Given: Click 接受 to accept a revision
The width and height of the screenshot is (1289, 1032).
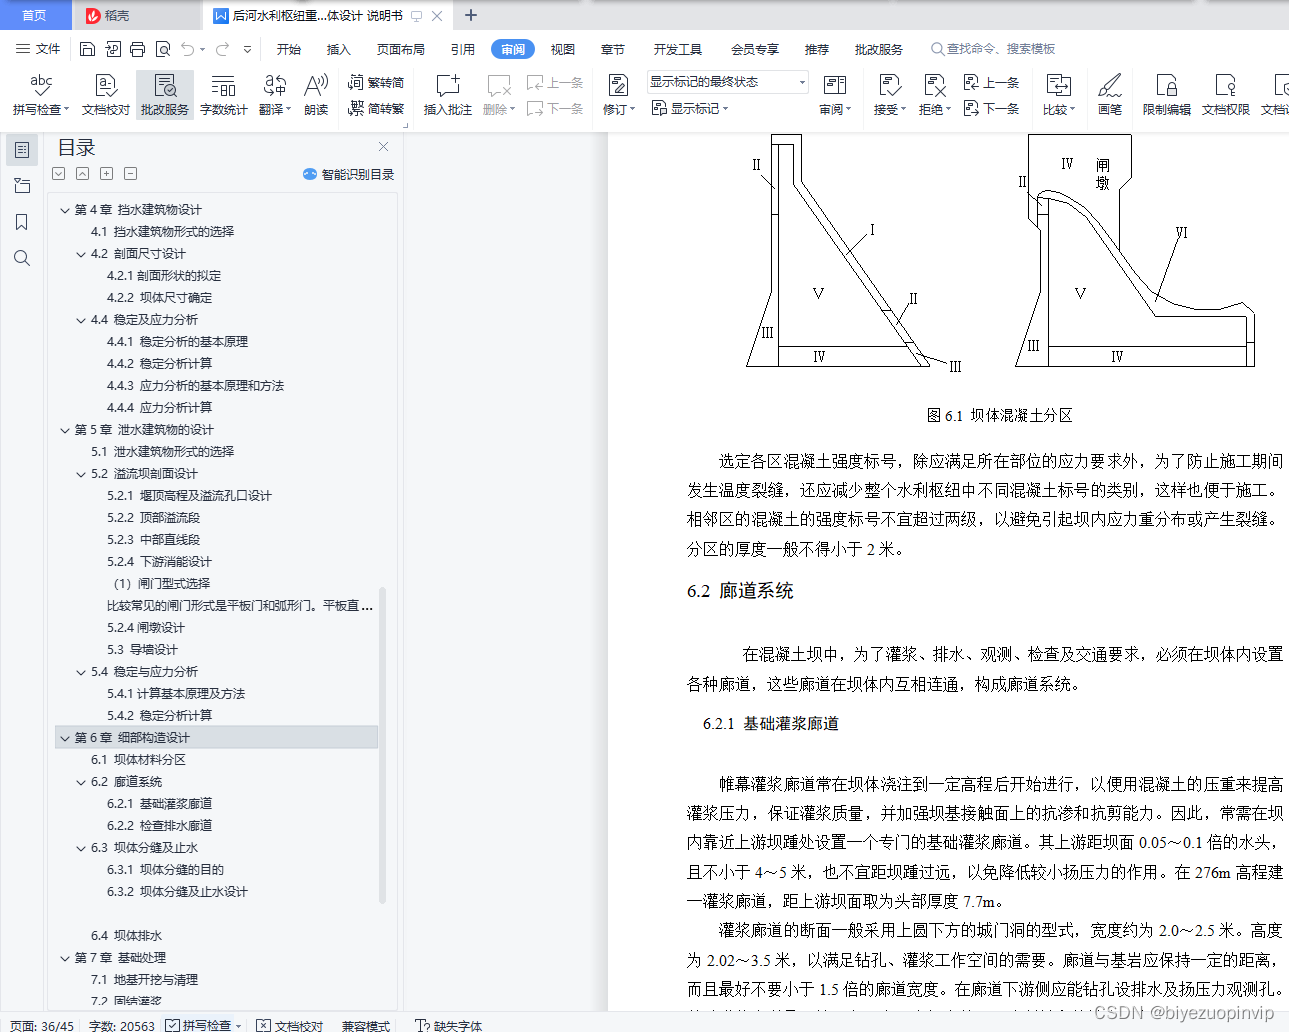Looking at the screenshot, I should pyautogui.click(x=888, y=95).
